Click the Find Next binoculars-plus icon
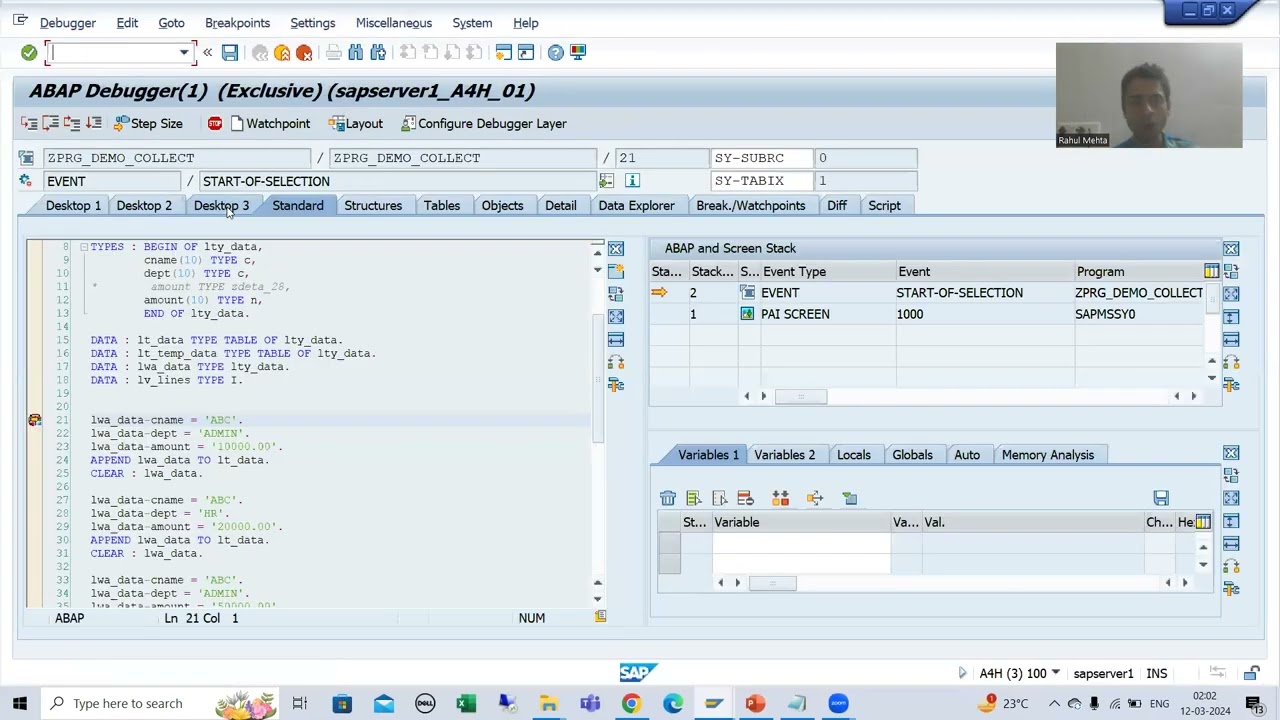 pos(378,52)
